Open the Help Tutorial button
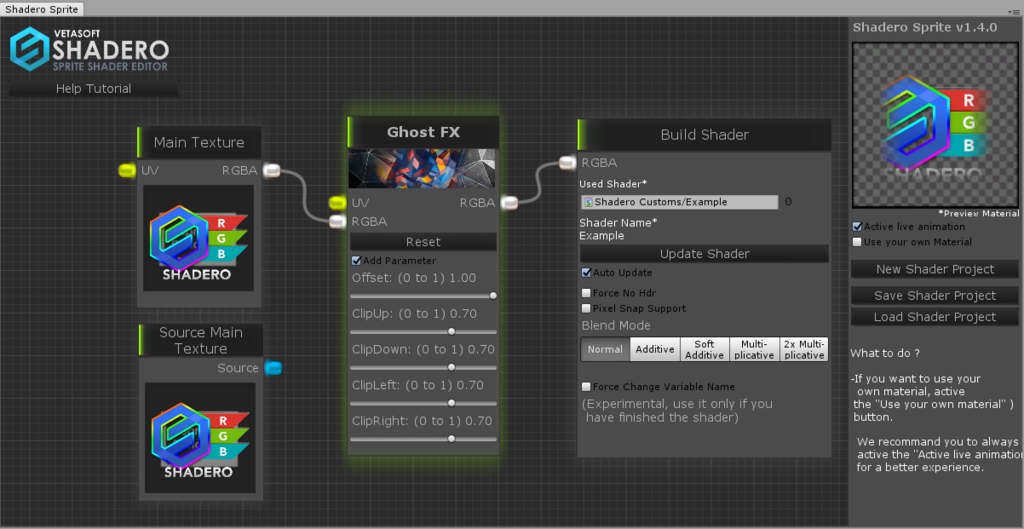This screenshot has width=1024, height=529. pyautogui.click(x=93, y=89)
